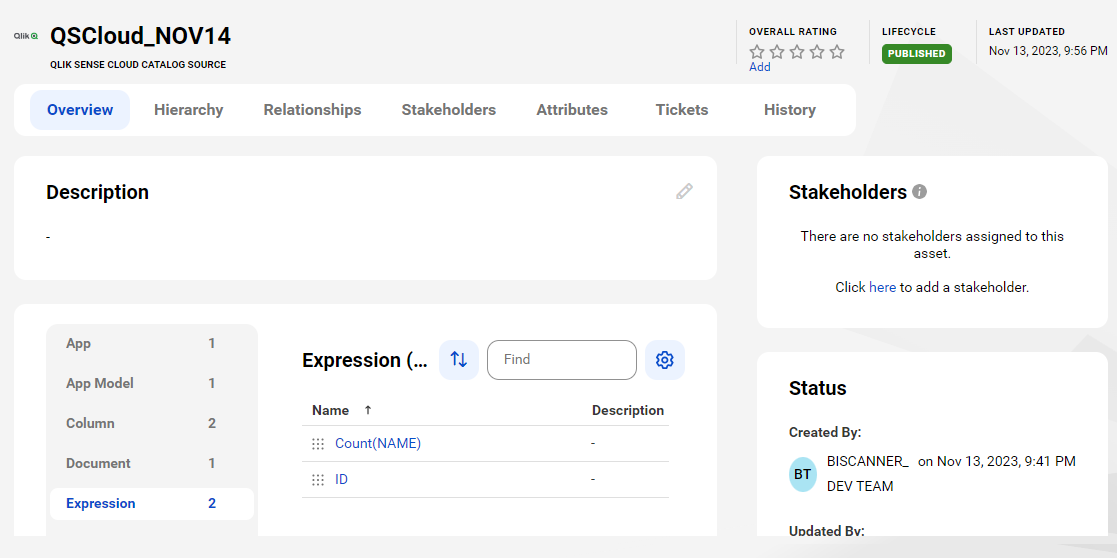
Task: Open the Attributes tab
Action: [572, 110]
